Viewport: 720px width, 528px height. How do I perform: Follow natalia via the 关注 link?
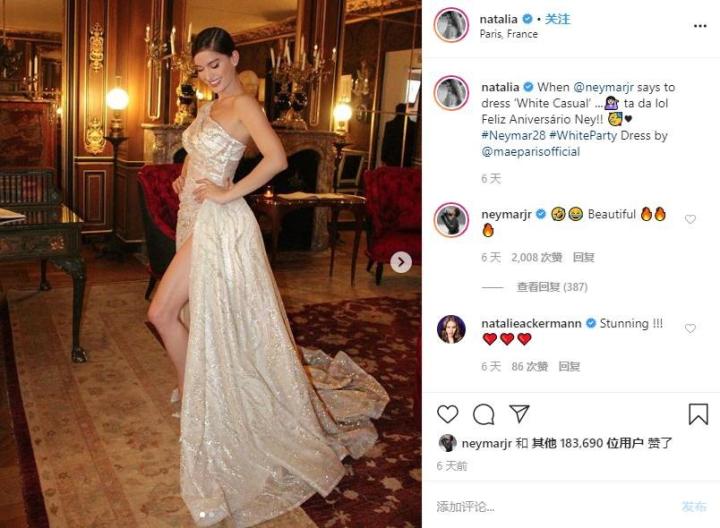(558, 19)
